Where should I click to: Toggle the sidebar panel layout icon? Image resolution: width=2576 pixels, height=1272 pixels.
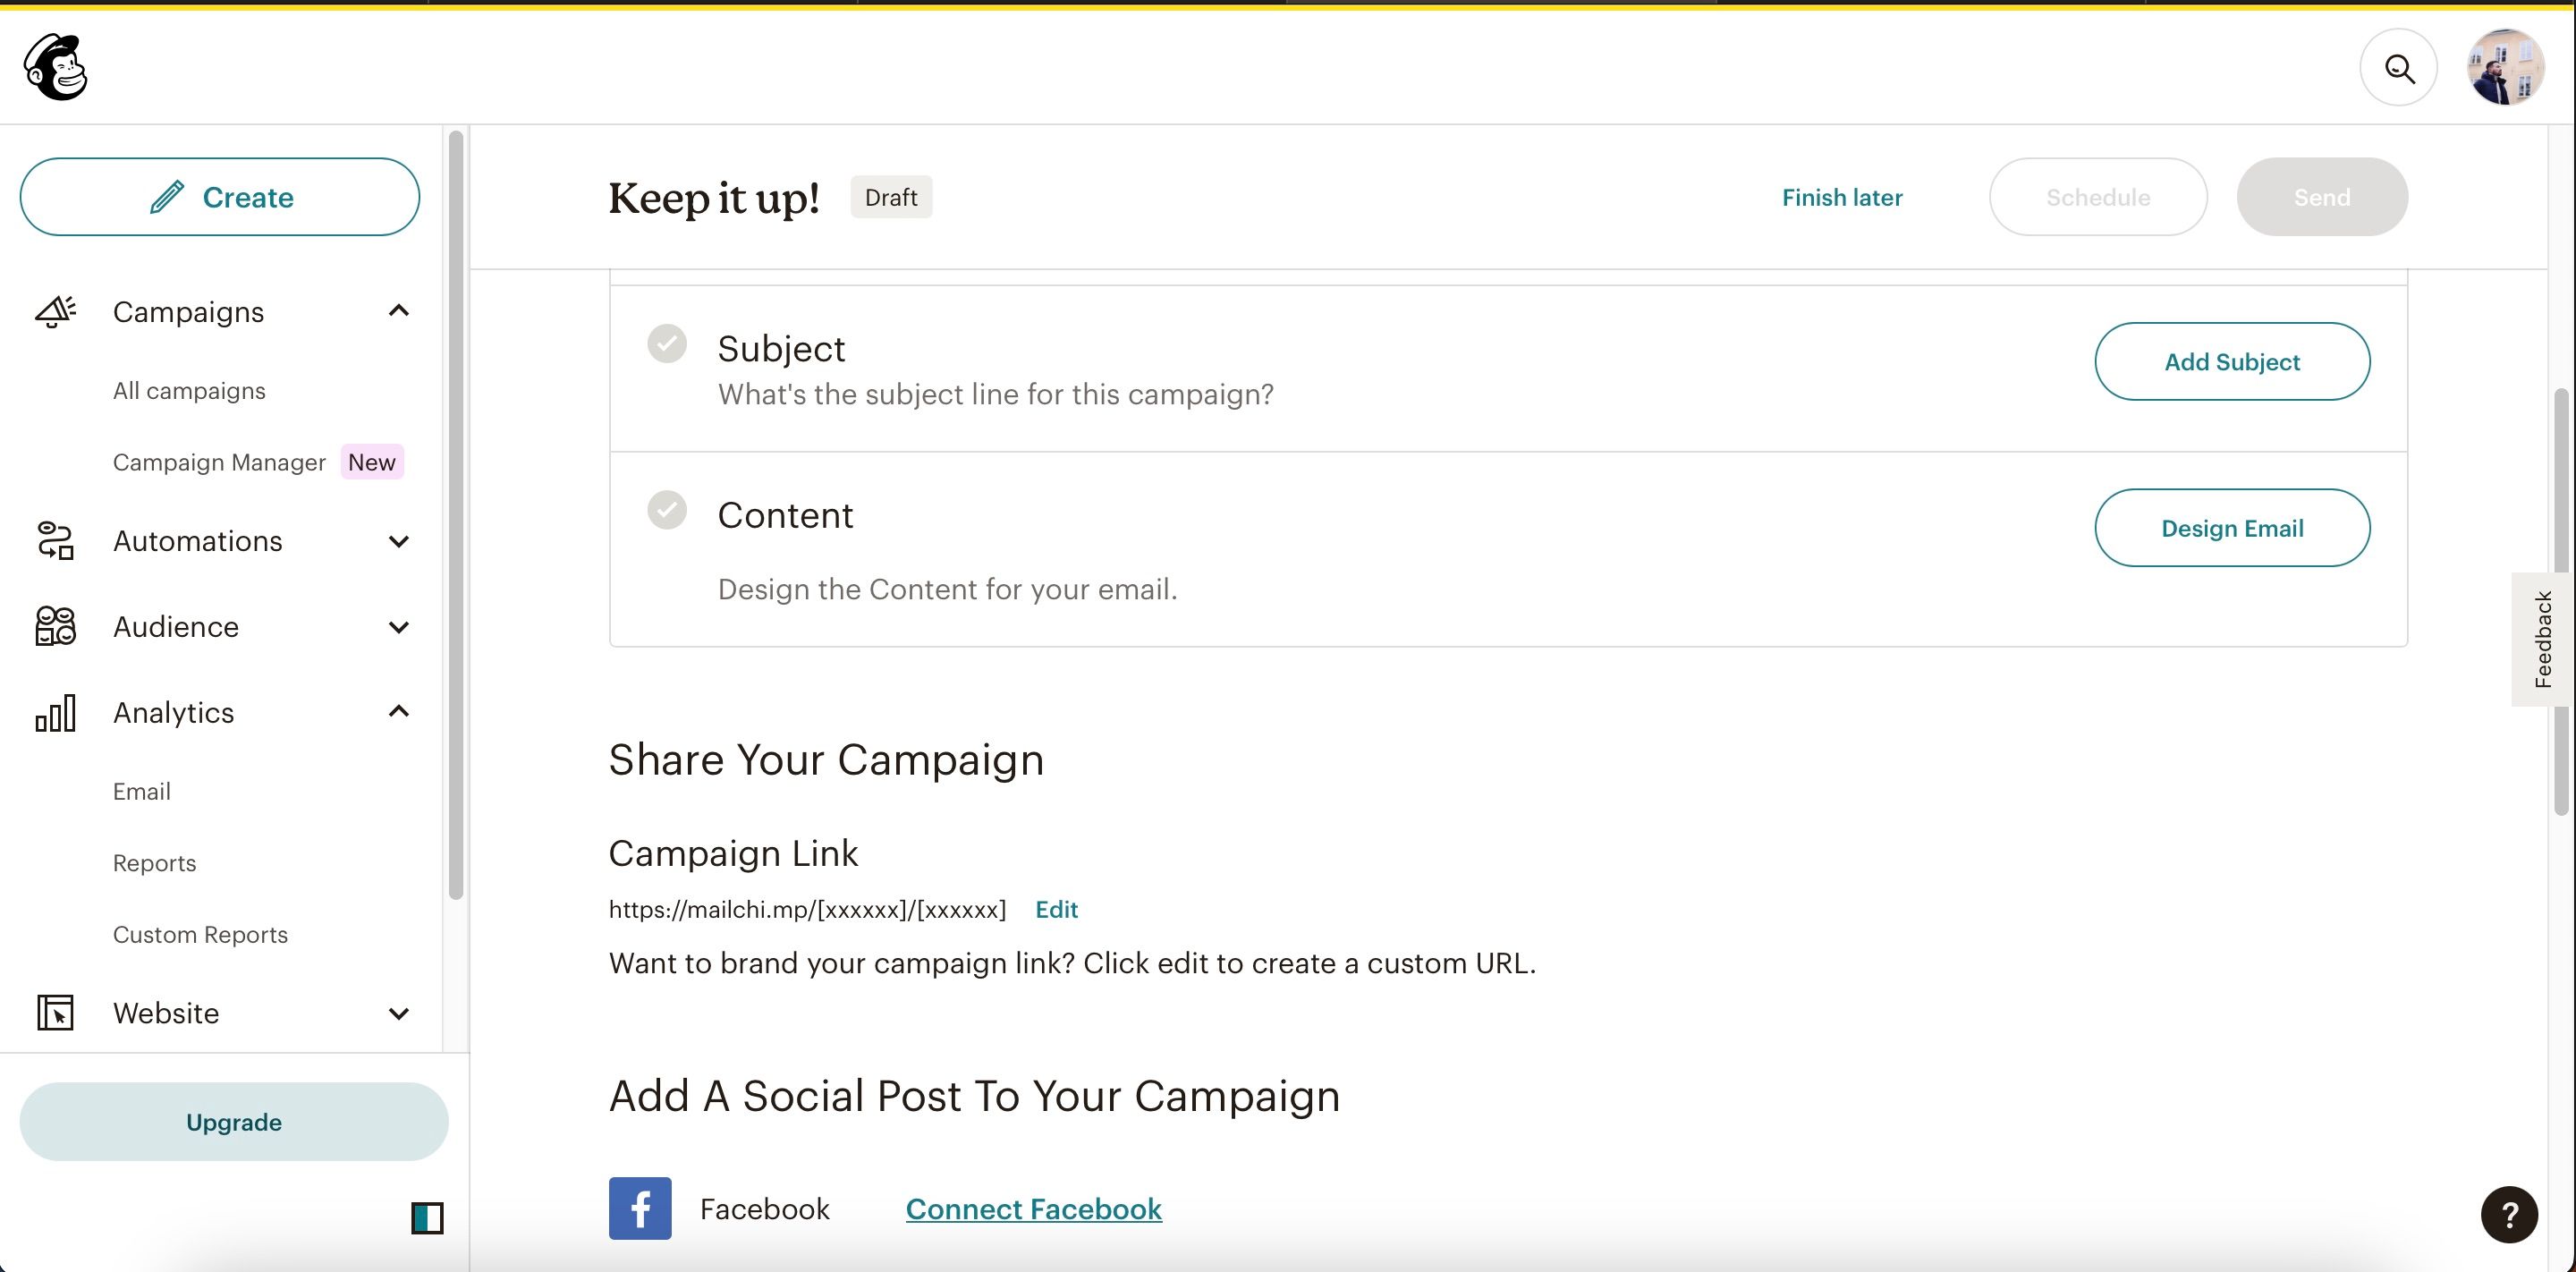[x=428, y=1217]
